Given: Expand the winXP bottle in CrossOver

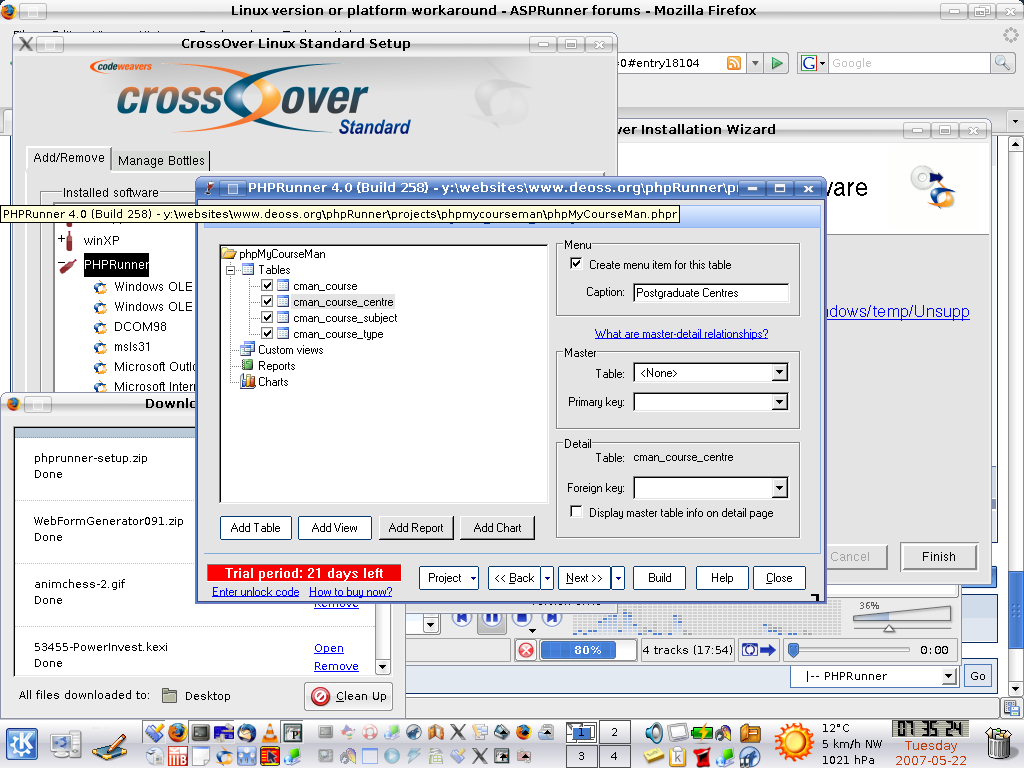Looking at the screenshot, I should point(62,238).
